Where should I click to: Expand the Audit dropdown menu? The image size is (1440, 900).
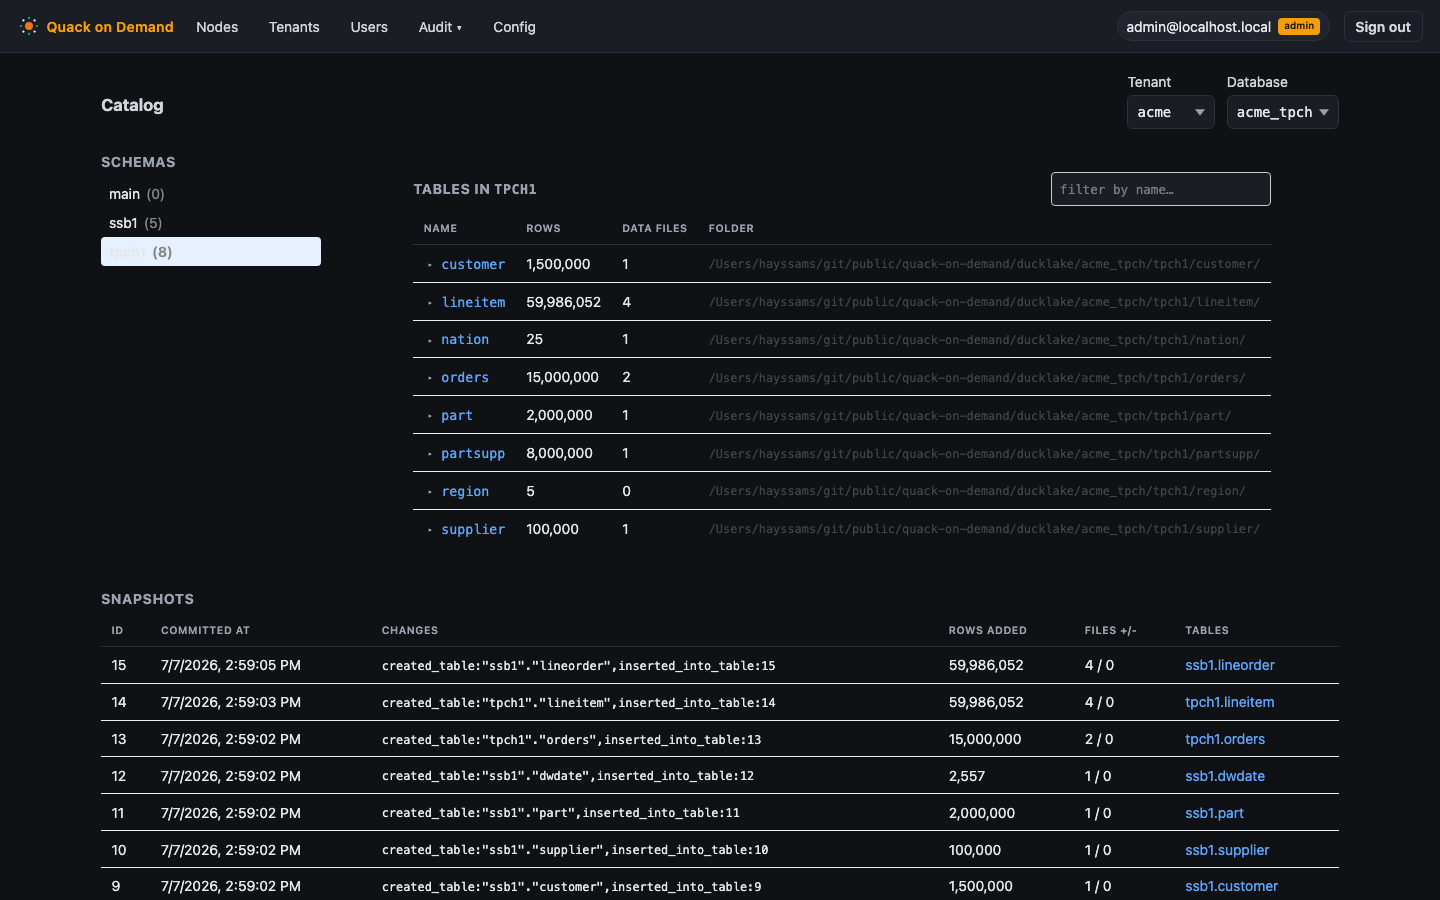[440, 27]
